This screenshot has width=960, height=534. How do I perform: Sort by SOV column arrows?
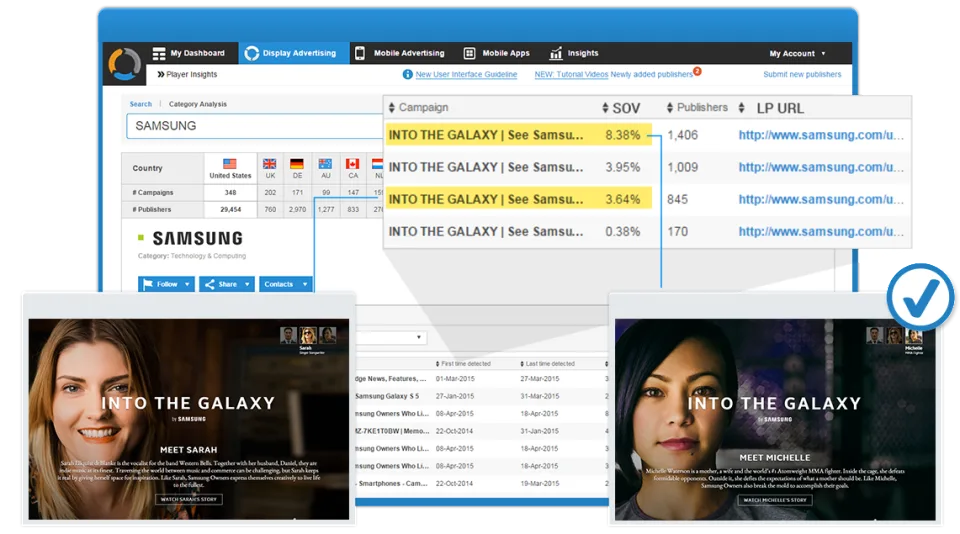coord(605,108)
